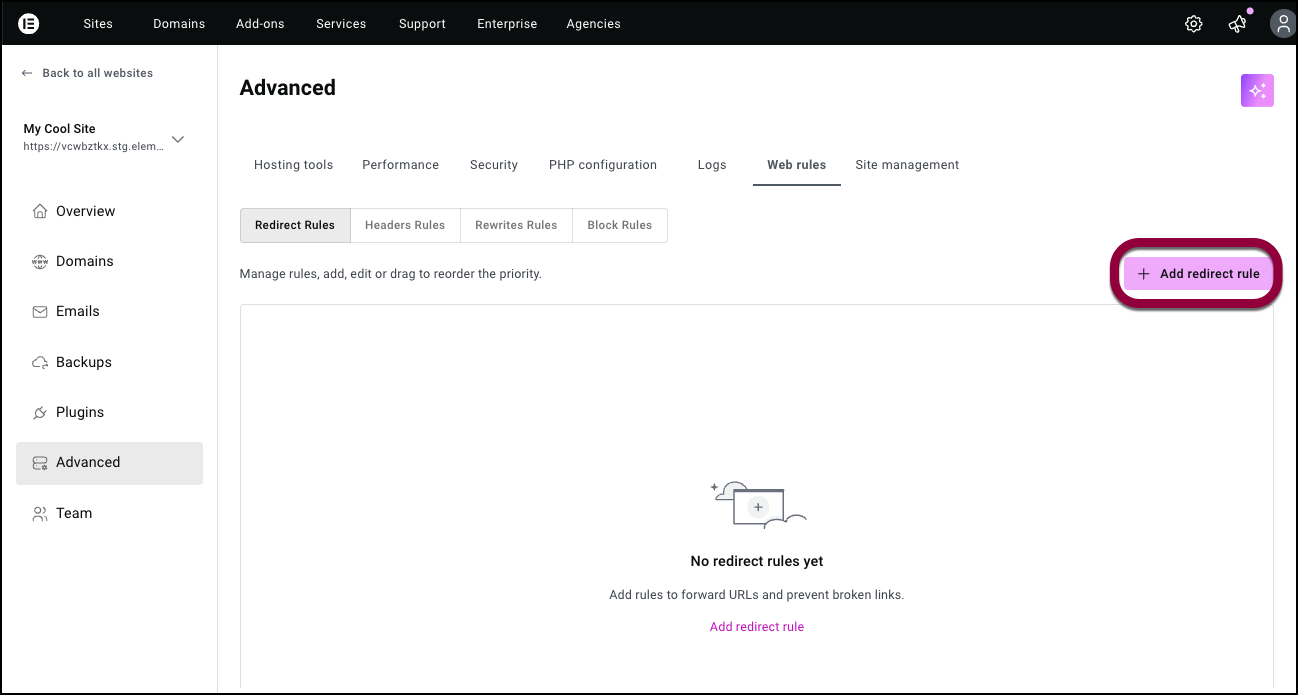Open Emails in the sidebar
Image resolution: width=1298 pixels, height=695 pixels.
77,311
